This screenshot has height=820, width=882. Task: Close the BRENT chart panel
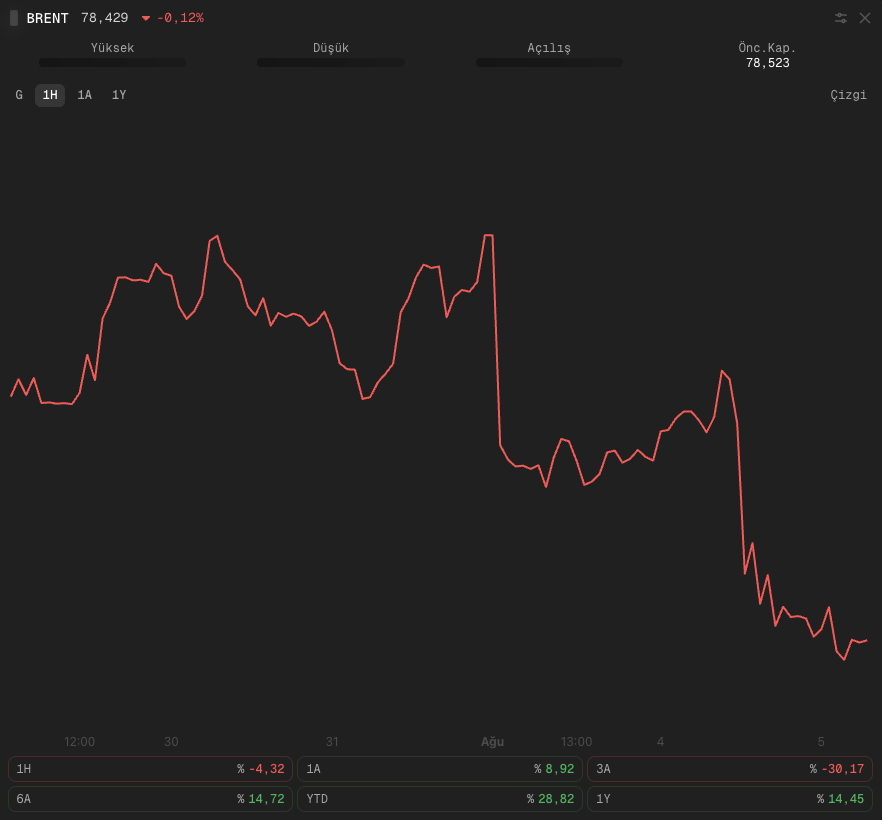coord(865,18)
